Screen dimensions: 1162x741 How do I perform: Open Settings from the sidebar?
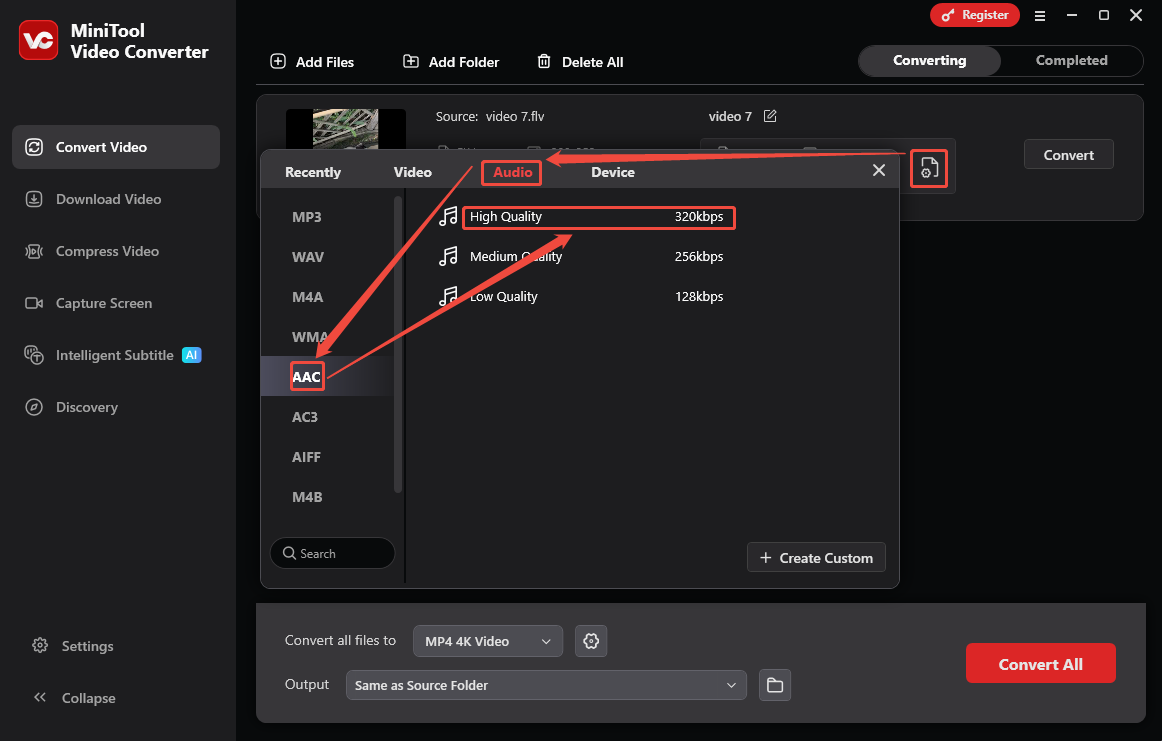pyautogui.click(x=73, y=645)
